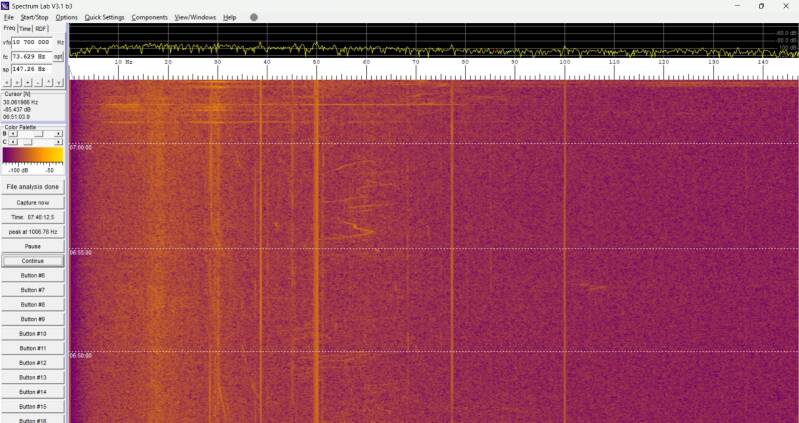Click Button #8 in the side panel
The width and height of the screenshot is (799, 423).
33,304
